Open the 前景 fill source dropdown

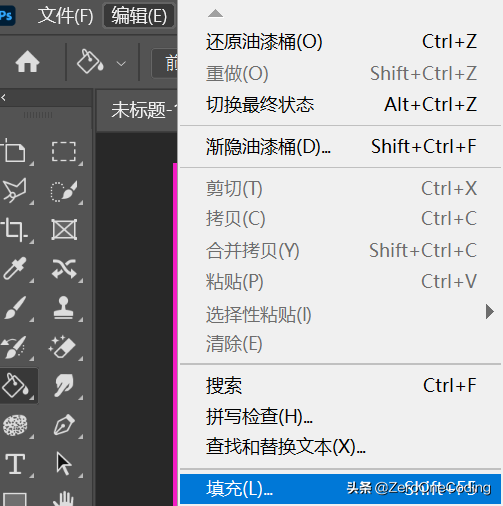(x=164, y=63)
